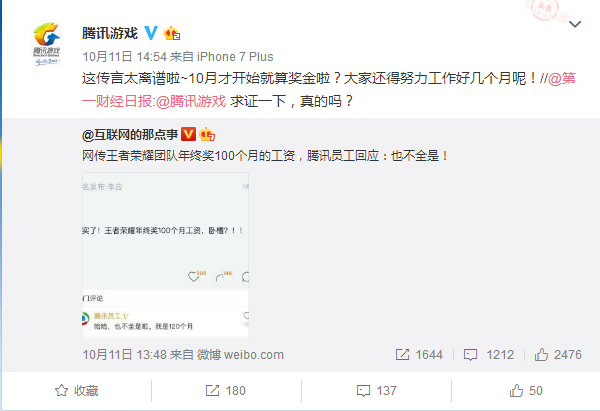
Task: Open the 10月11日 14:54 post timestamp
Action: pyautogui.click(x=125, y=57)
